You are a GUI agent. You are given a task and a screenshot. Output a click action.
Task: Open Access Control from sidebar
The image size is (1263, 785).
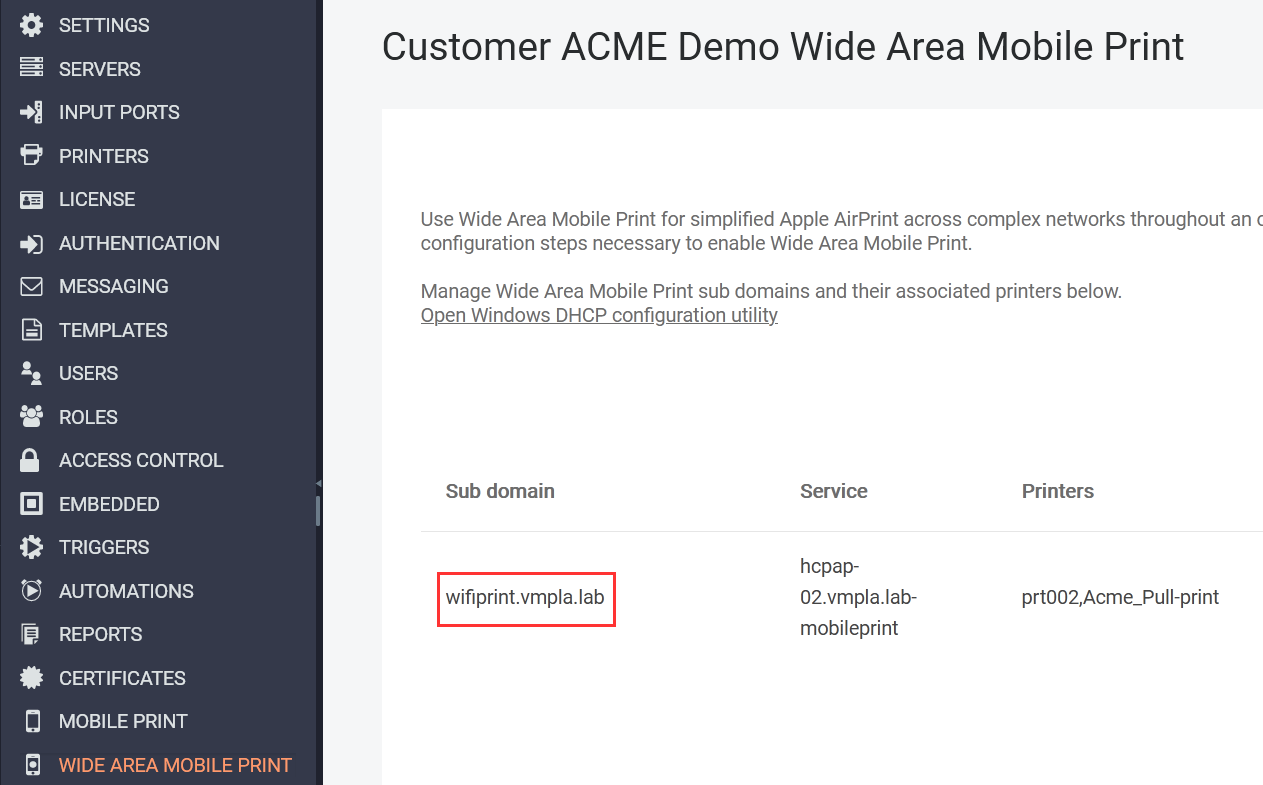(x=141, y=460)
